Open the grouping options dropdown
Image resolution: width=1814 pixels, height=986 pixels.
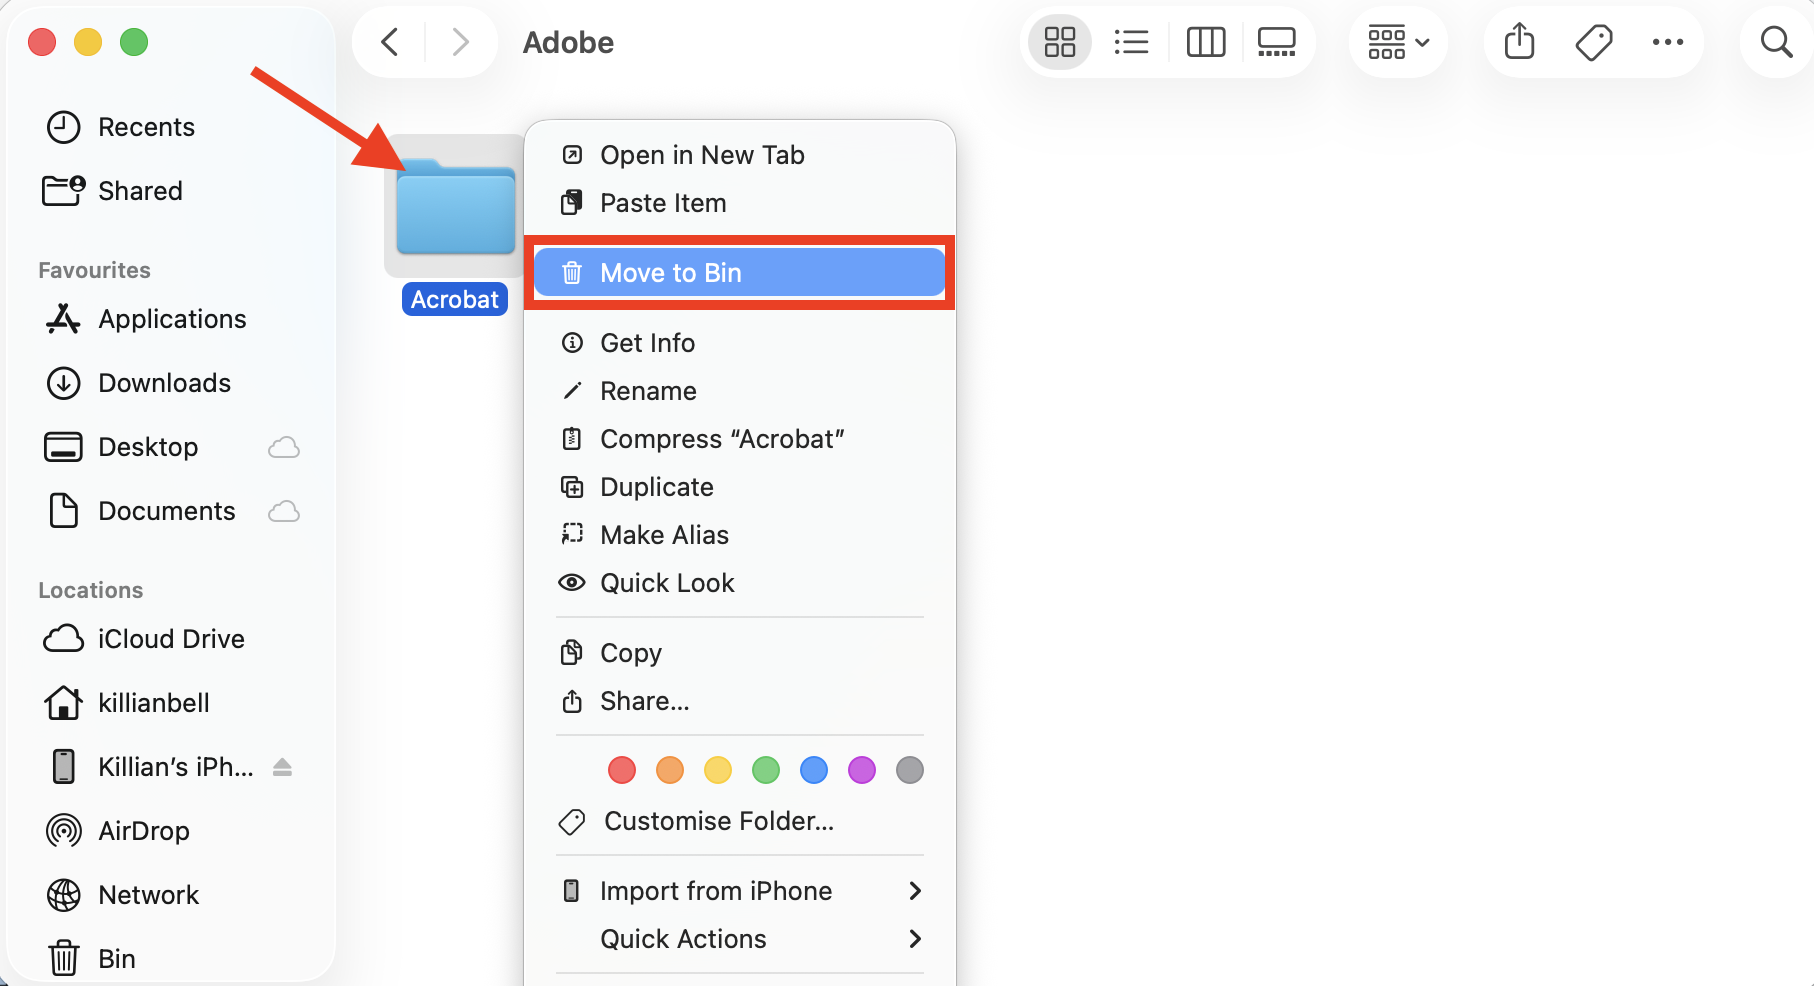coord(1397,42)
